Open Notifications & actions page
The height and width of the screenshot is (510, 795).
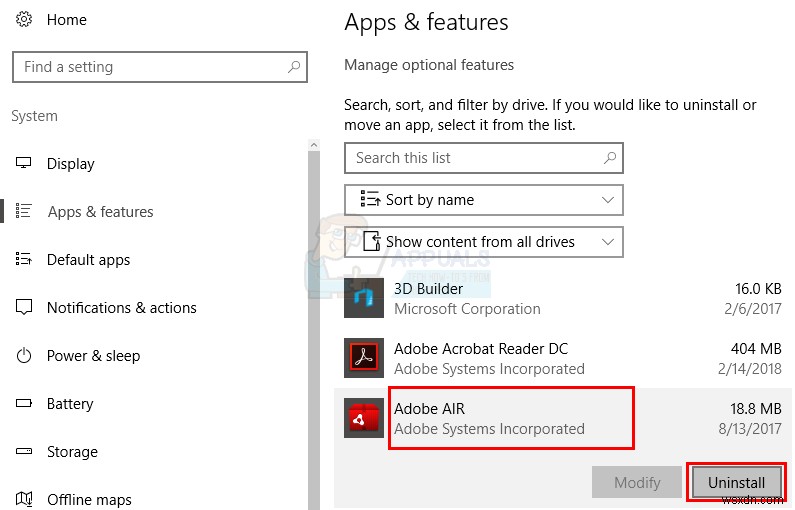(122, 308)
